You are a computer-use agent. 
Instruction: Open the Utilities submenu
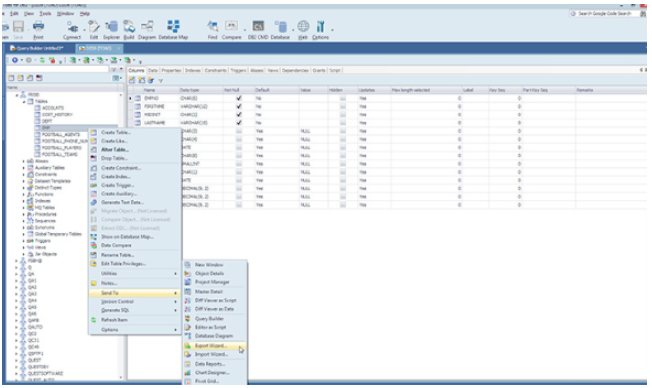pyautogui.click(x=134, y=274)
